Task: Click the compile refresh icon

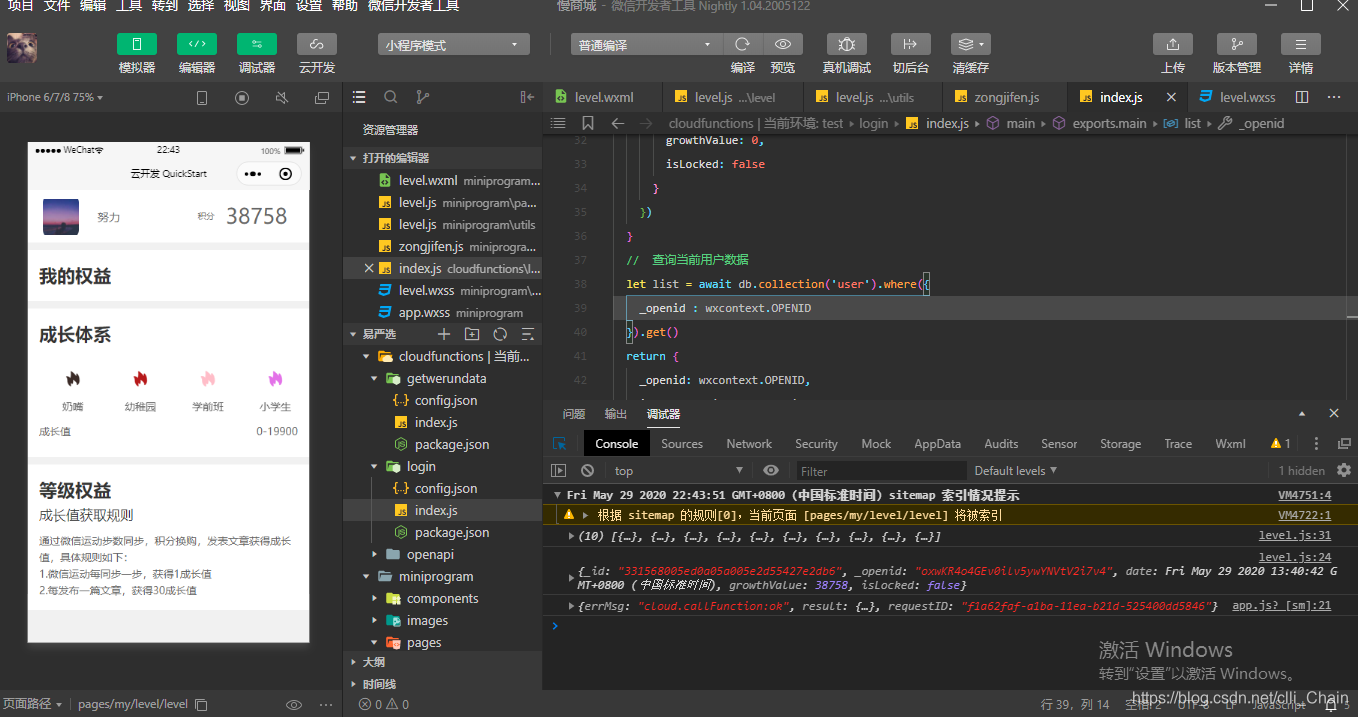Action: point(742,44)
